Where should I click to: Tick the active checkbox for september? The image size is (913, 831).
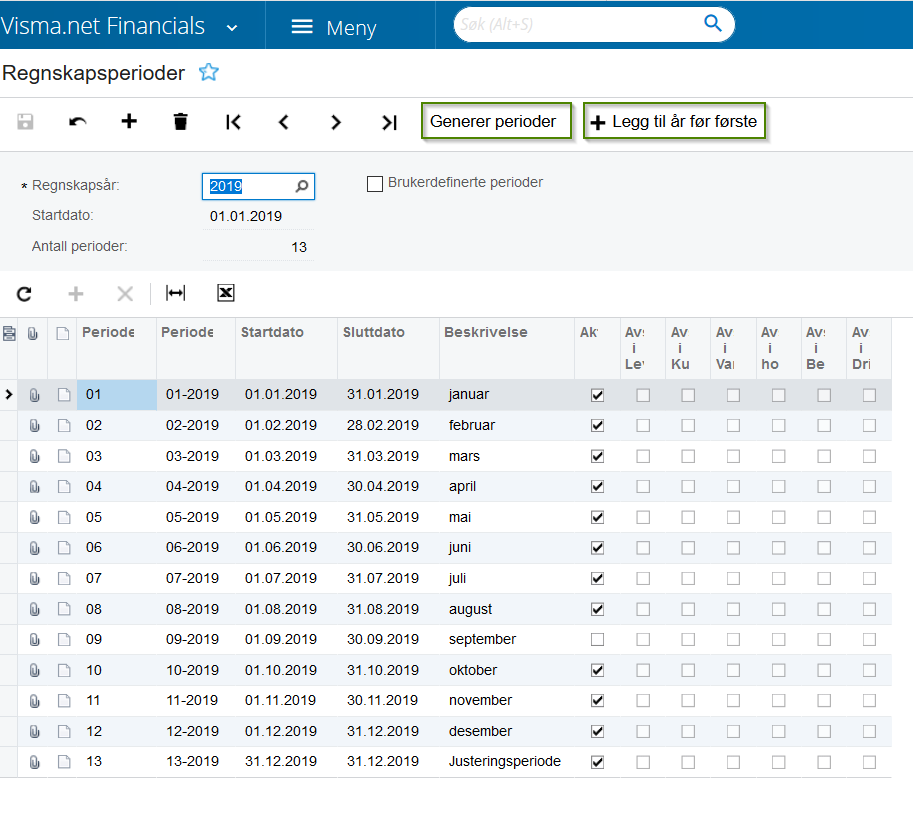(x=597, y=639)
